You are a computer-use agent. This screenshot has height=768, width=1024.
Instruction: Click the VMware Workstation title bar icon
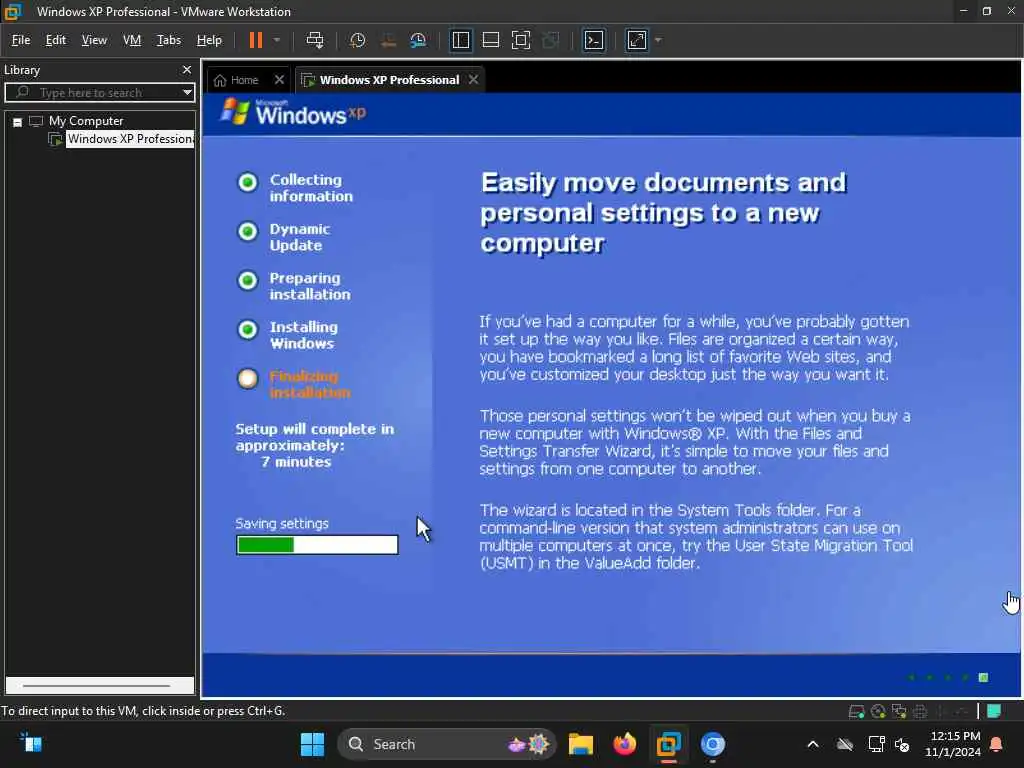pos(13,11)
